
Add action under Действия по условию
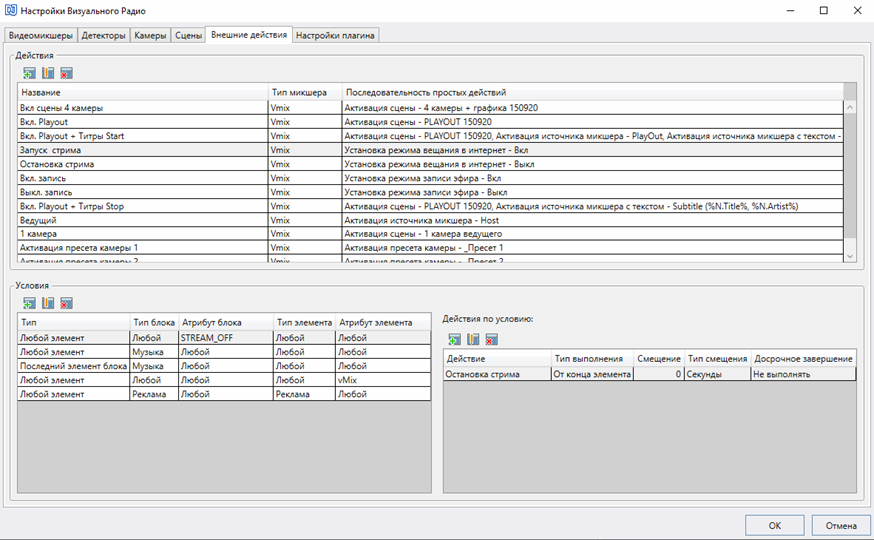[455, 339]
